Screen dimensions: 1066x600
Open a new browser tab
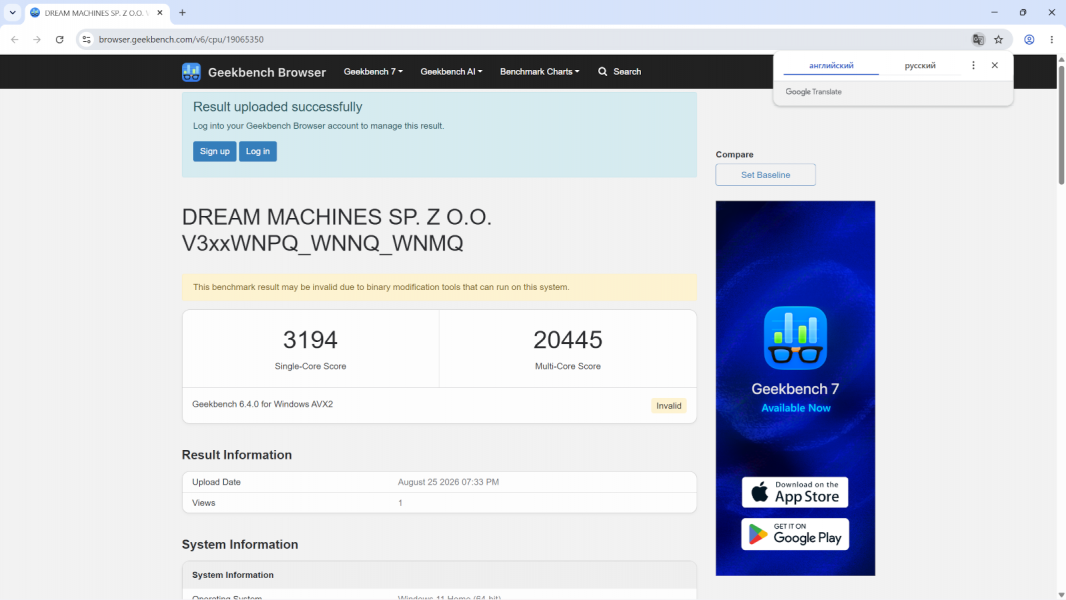point(182,12)
